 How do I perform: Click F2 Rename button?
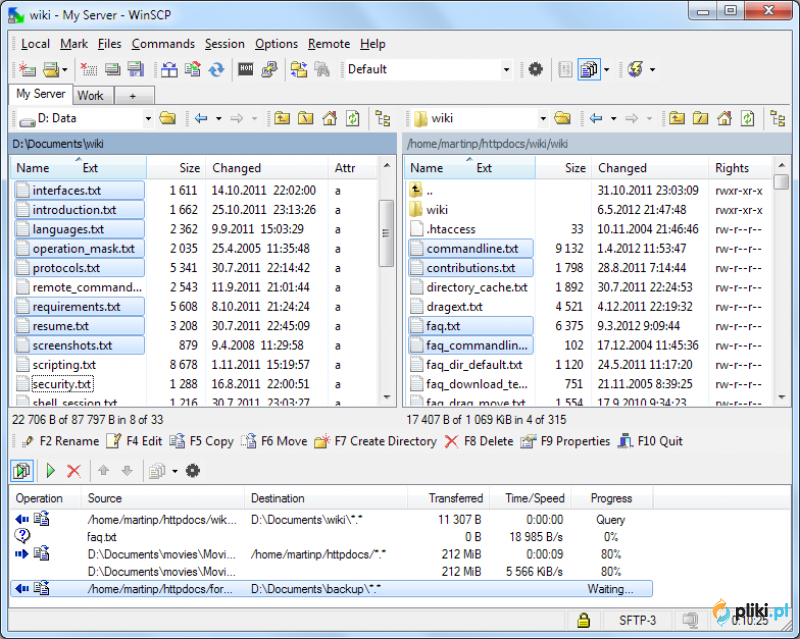[x=60, y=441]
